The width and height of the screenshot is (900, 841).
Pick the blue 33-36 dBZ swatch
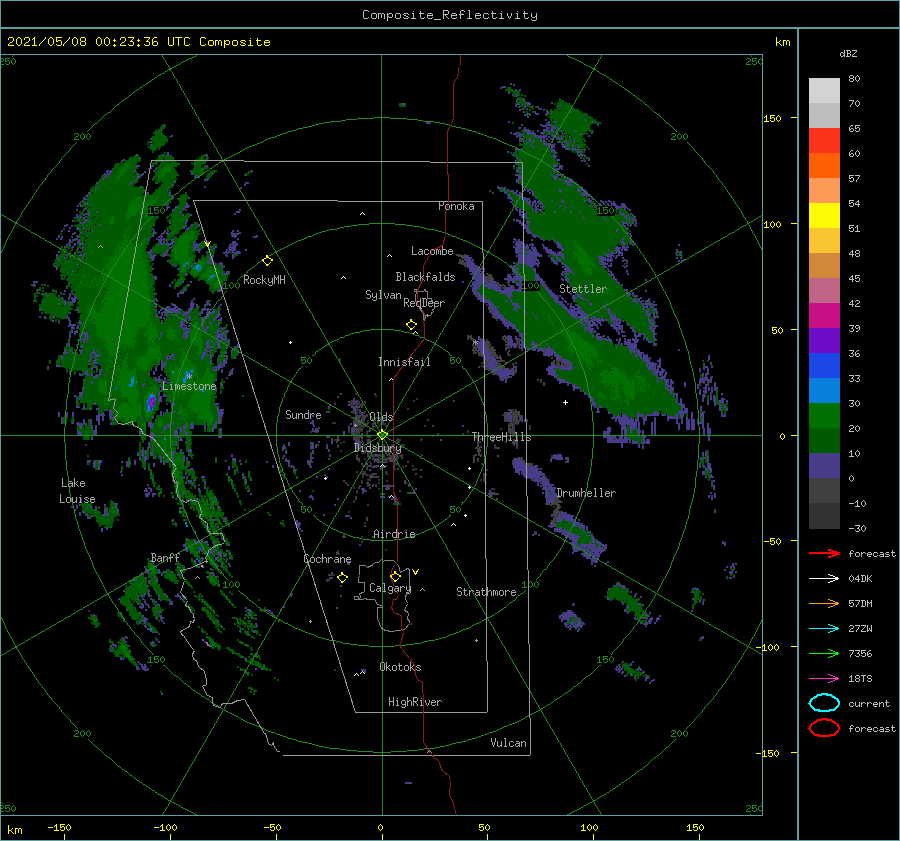tap(824, 366)
